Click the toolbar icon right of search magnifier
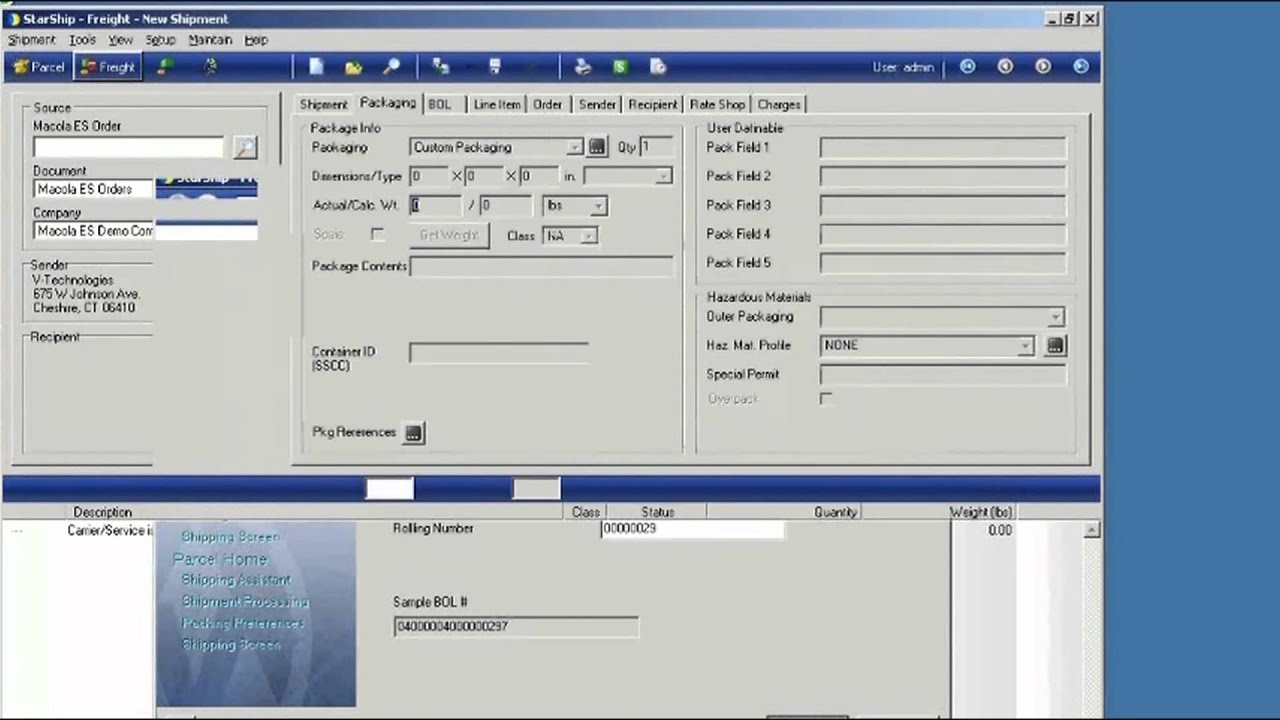The image size is (1280, 720). pyautogui.click(x=440, y=67)
